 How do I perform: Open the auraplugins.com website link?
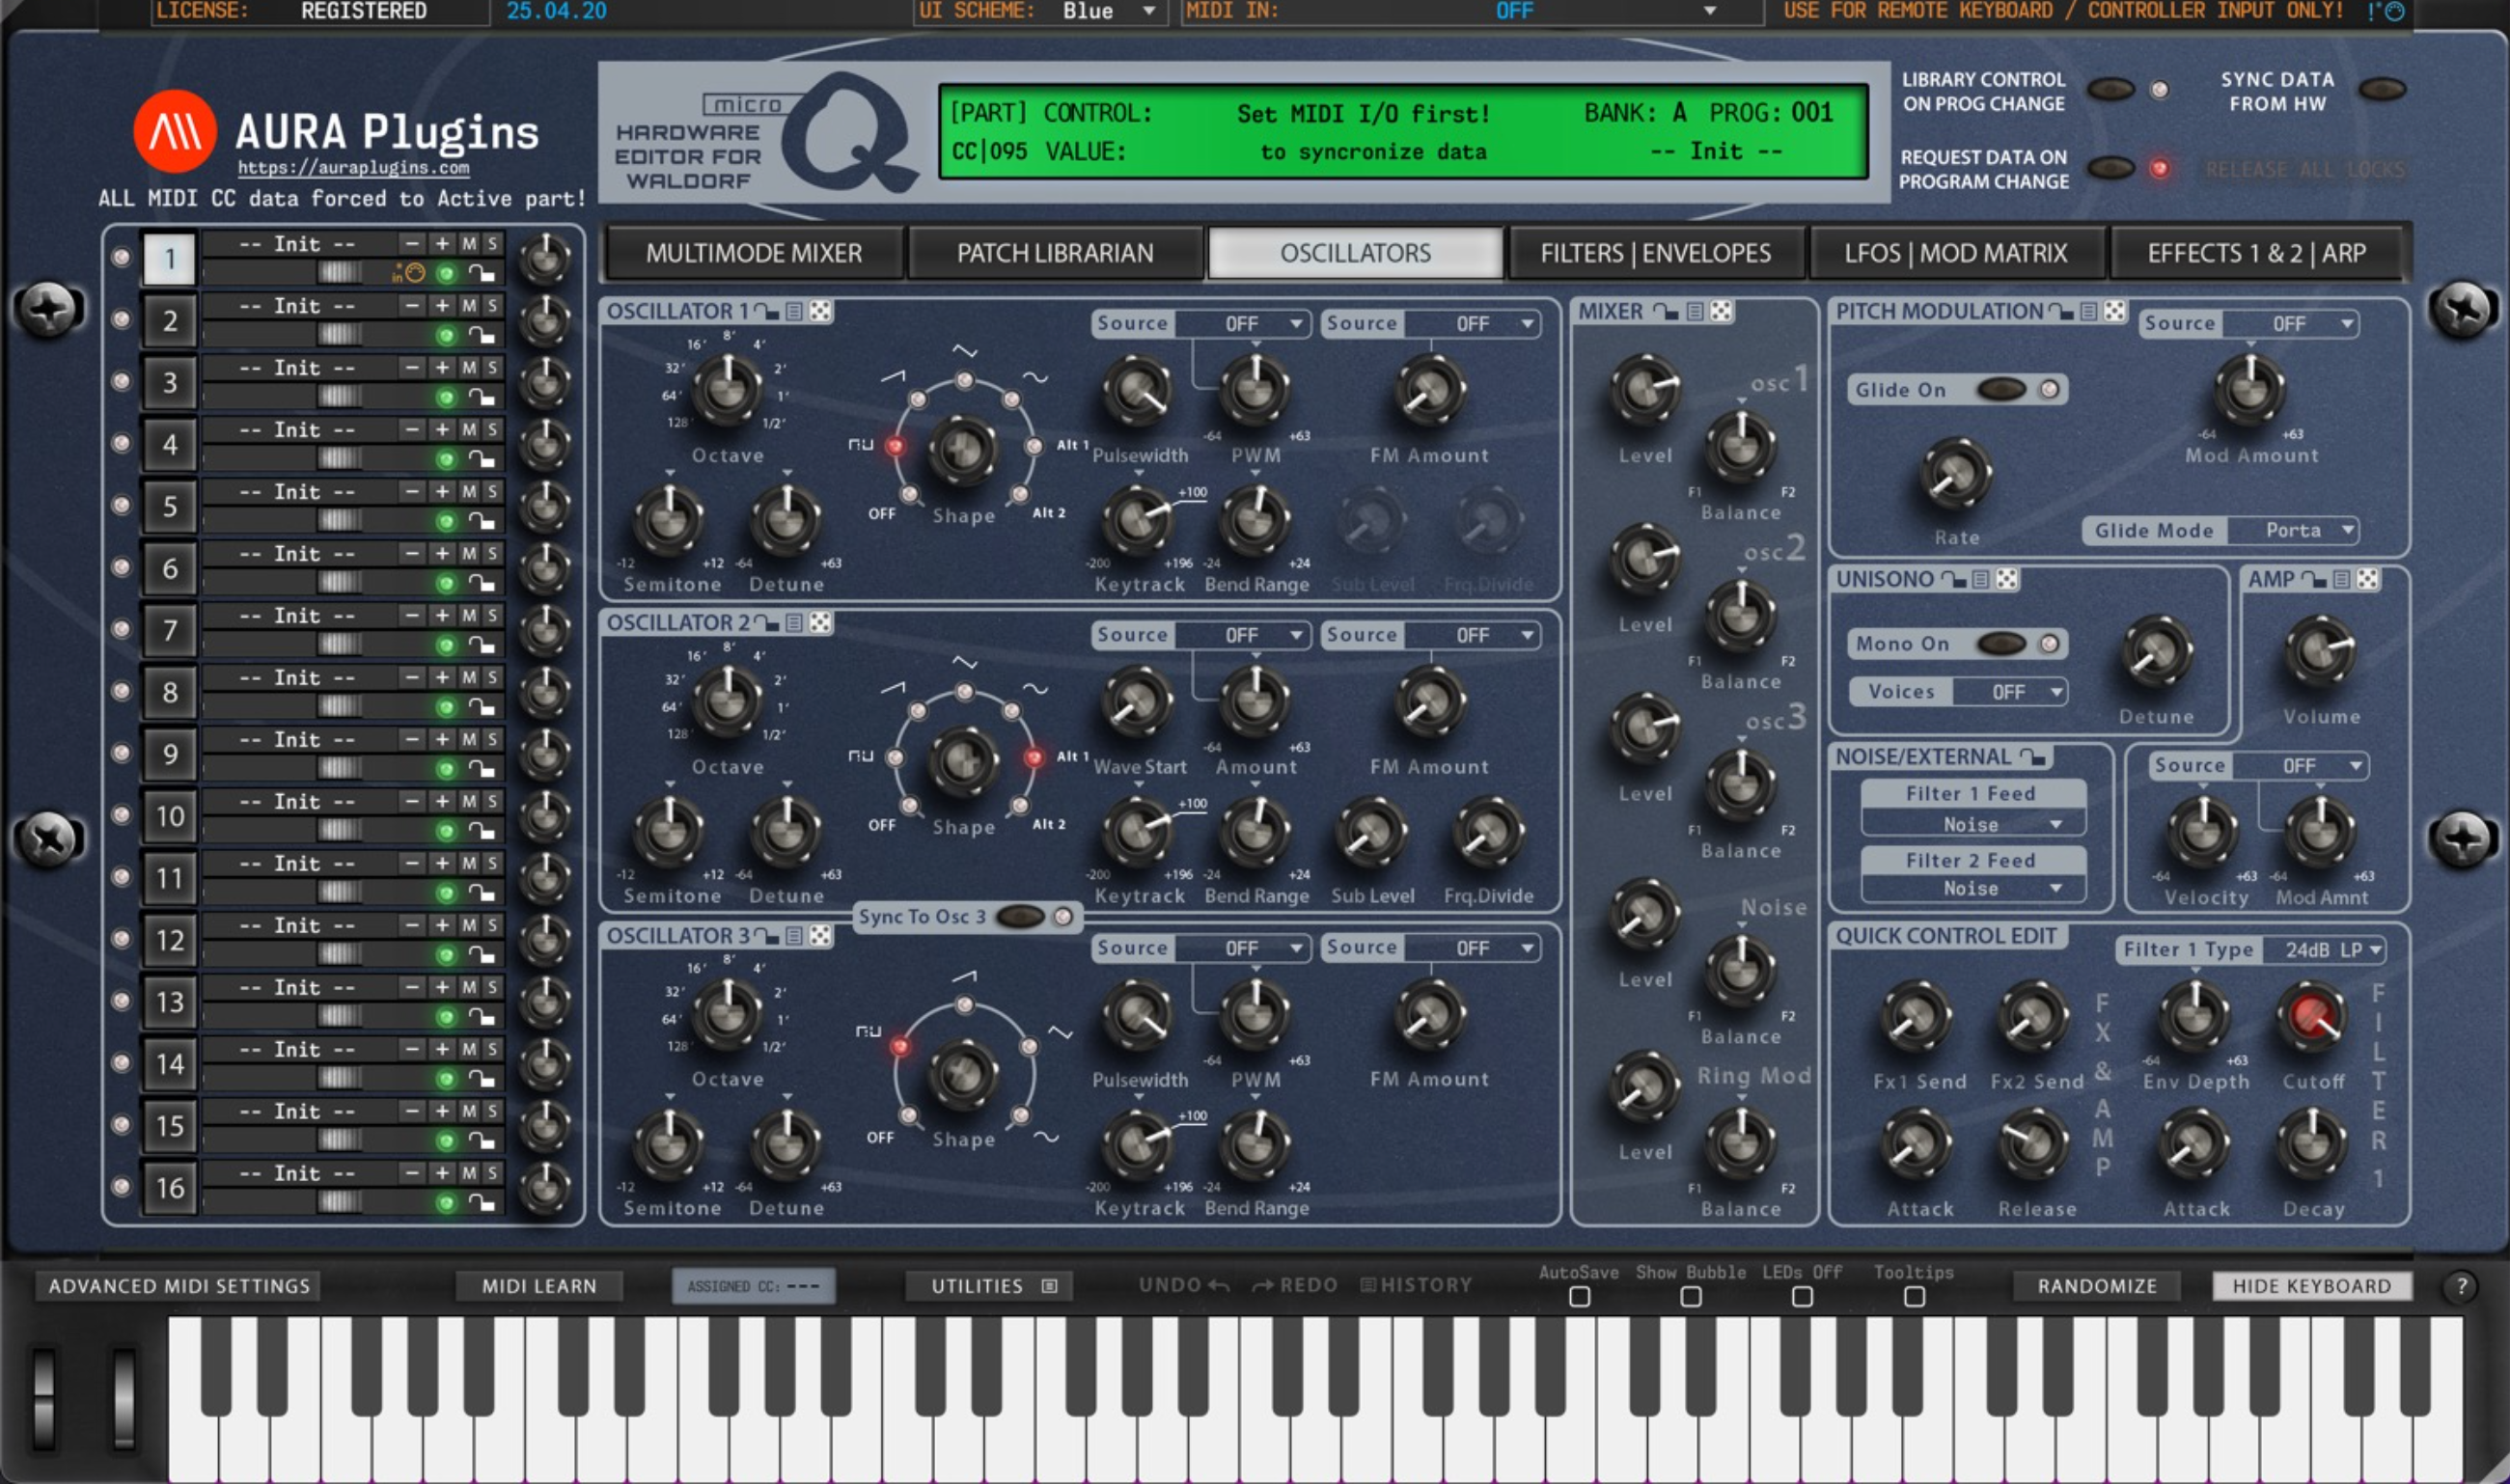(x=353, y=168)
